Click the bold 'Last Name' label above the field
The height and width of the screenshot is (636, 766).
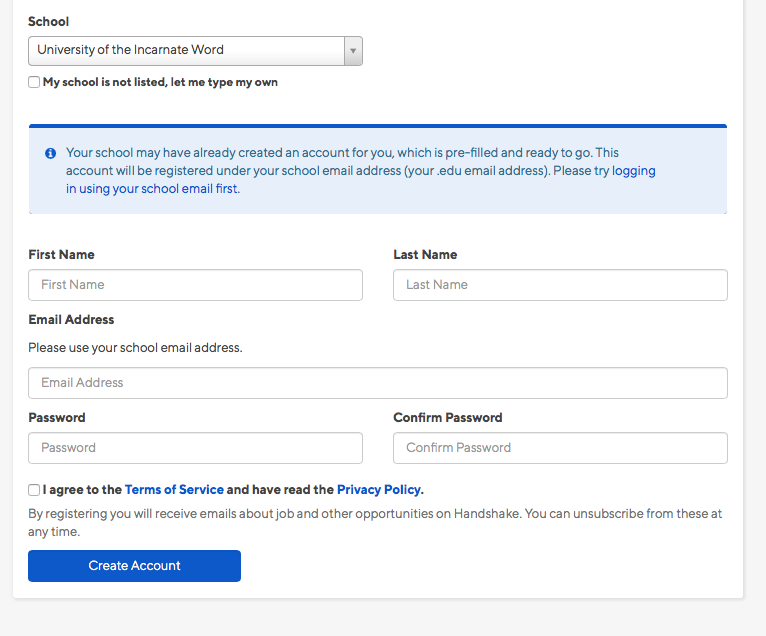click(x=425, y=255)
